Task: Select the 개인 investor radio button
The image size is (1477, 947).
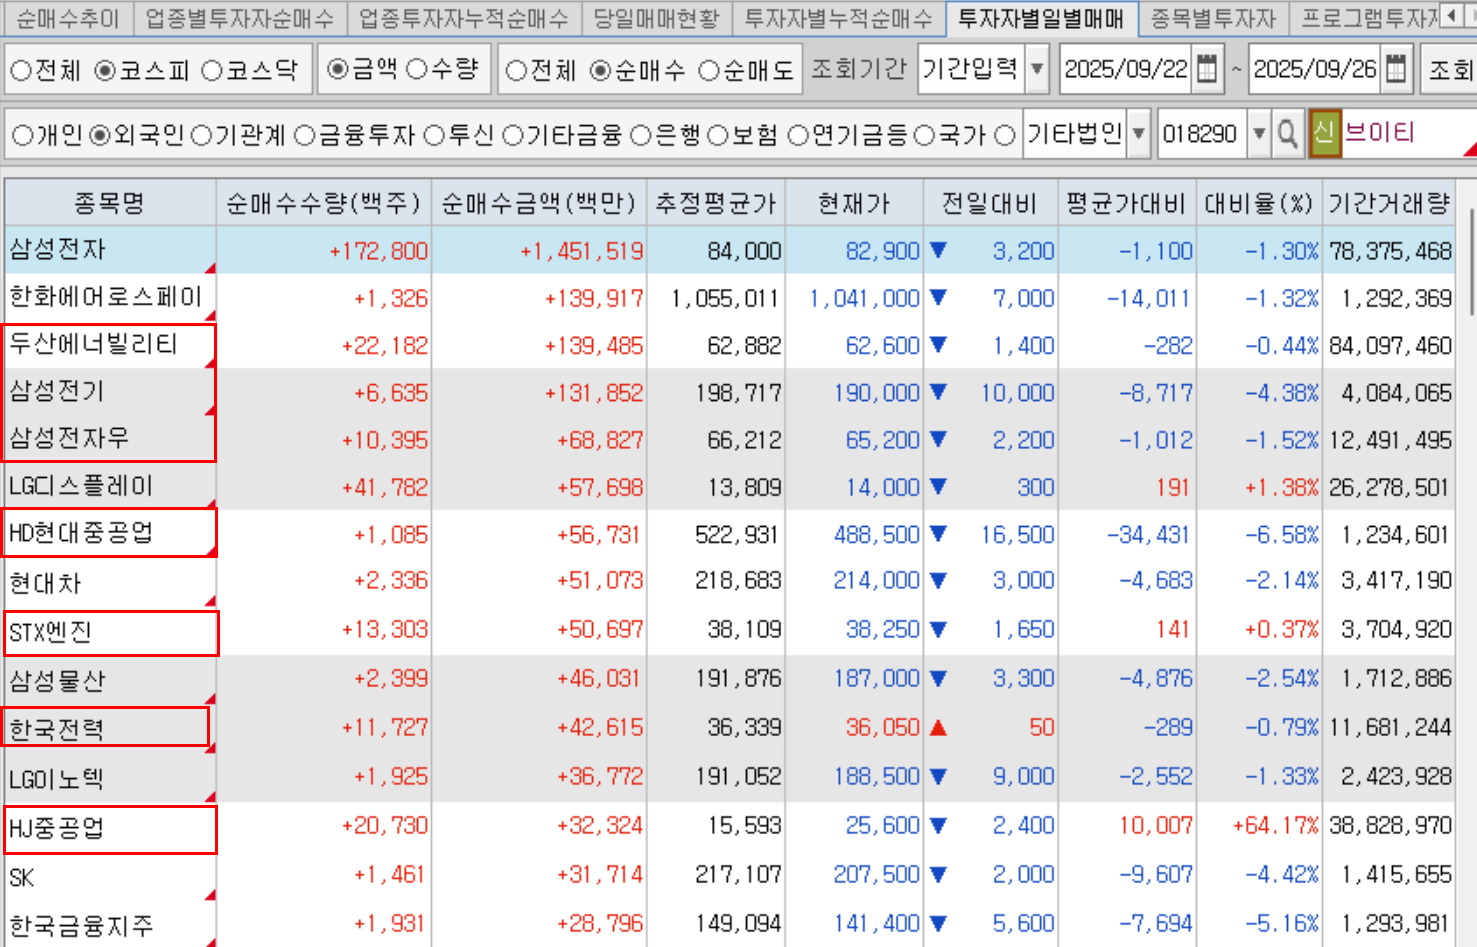Action: 22,135
